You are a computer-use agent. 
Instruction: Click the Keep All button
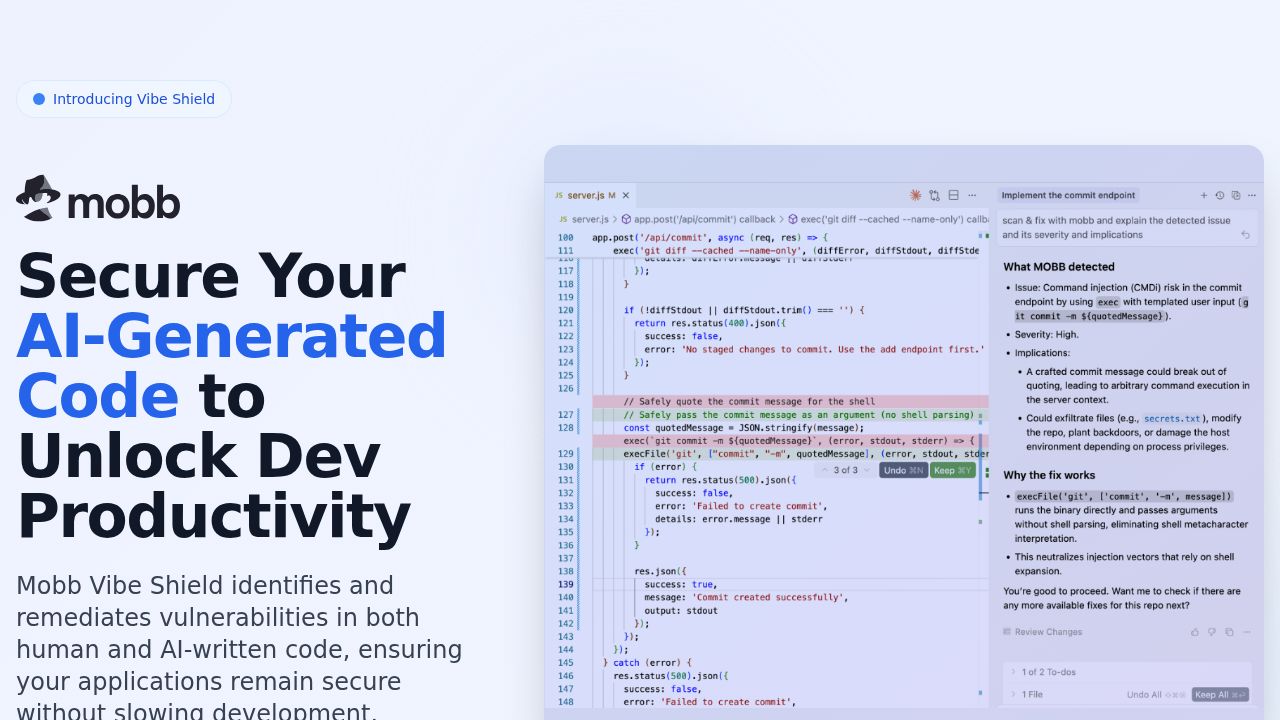pos(1221,695)
